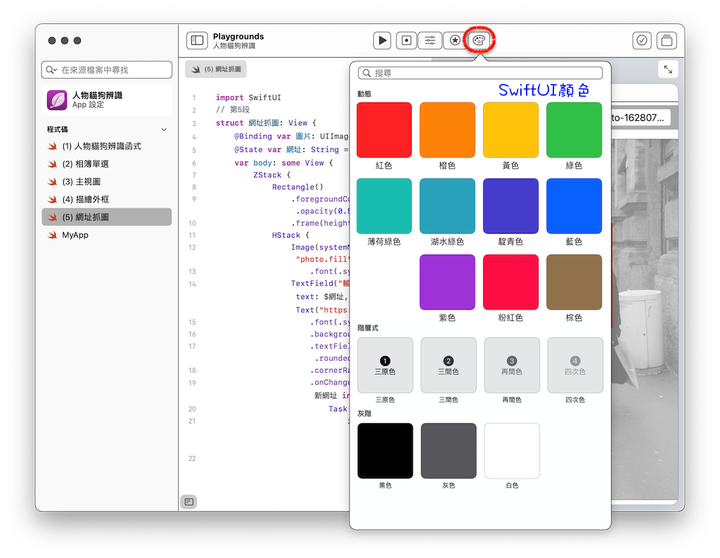This screenshot has width=720, height=558.
Task: Choose the 三間色 secondary hierarchical tile
Action: coord(449,365)
